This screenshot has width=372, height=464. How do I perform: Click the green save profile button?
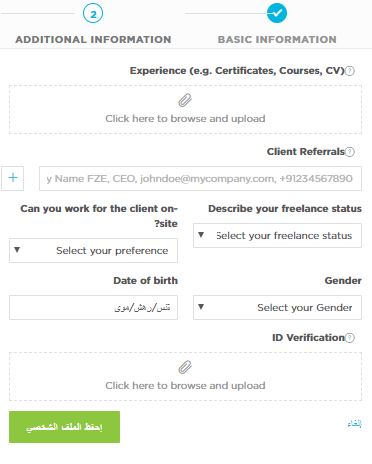64,427
